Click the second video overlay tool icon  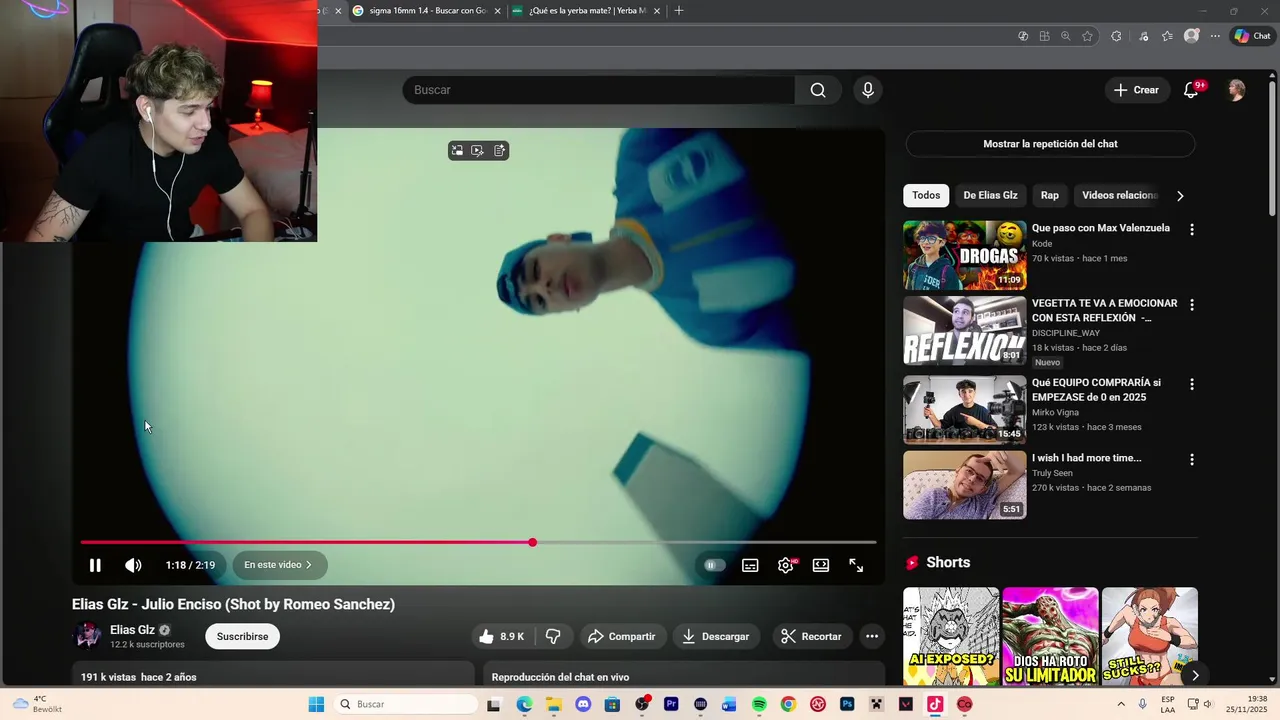coord(478,151)
